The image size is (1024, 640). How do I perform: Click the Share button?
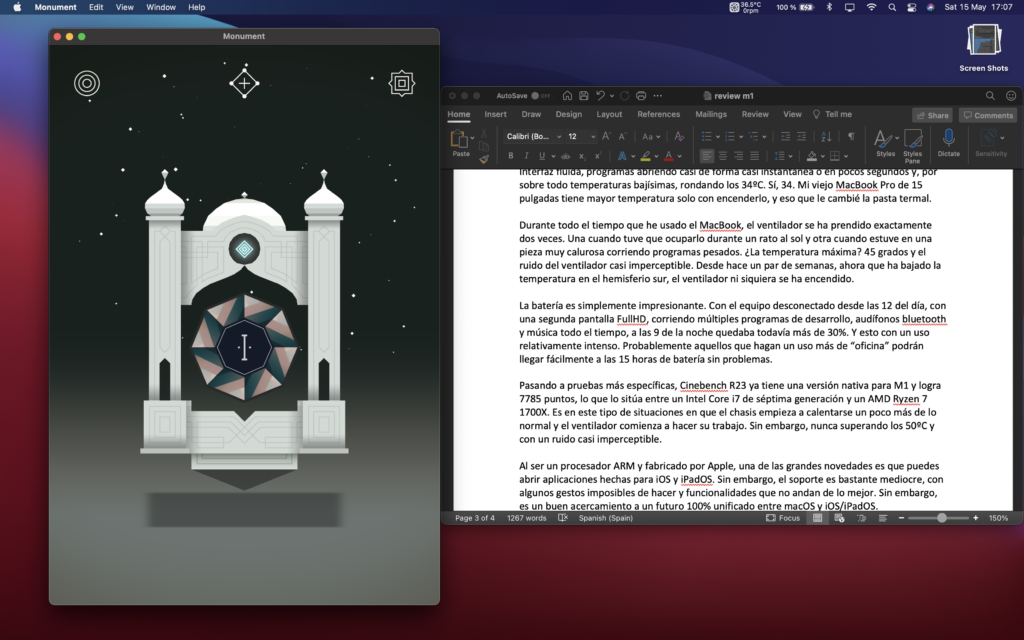[x=932, y=115]
